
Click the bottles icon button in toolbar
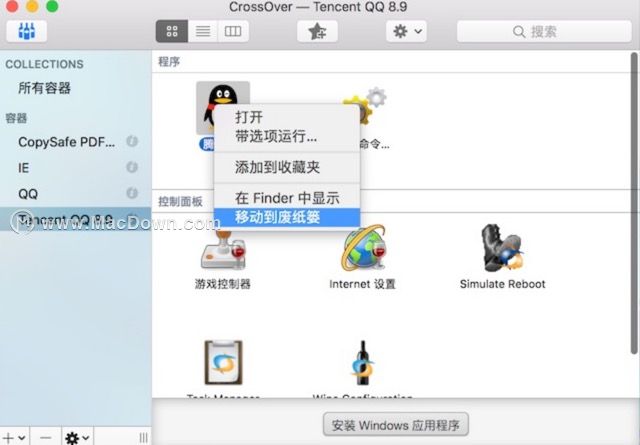pos(27,31)
